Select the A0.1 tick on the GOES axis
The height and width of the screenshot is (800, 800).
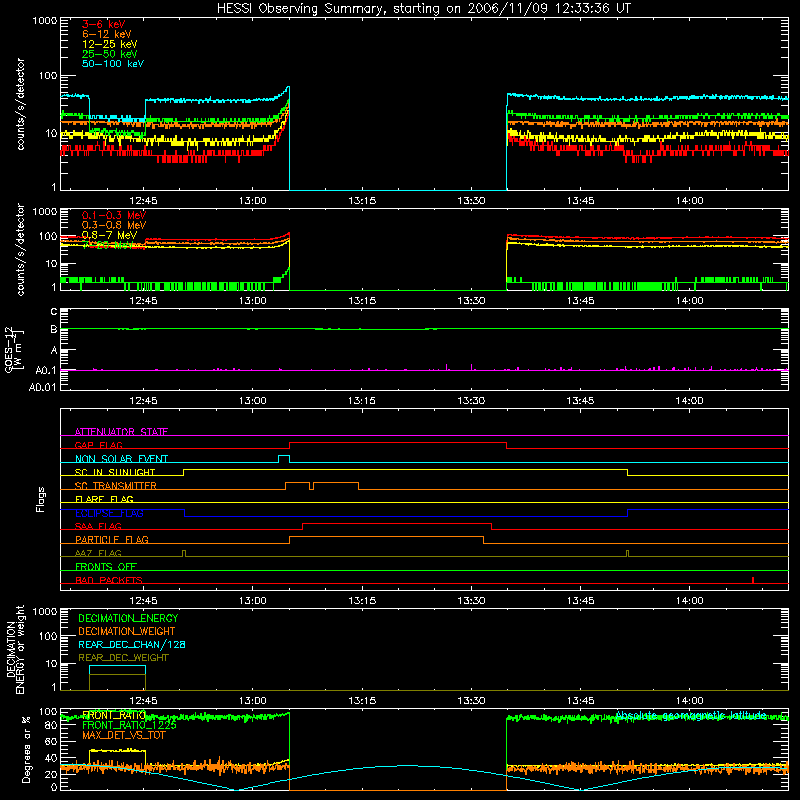point(46,370)
